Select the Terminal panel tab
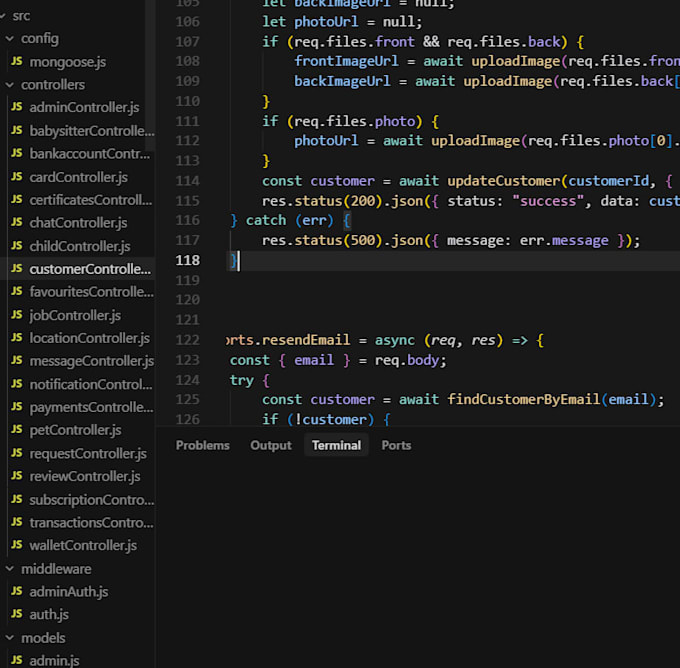 [x=337, y=445]
